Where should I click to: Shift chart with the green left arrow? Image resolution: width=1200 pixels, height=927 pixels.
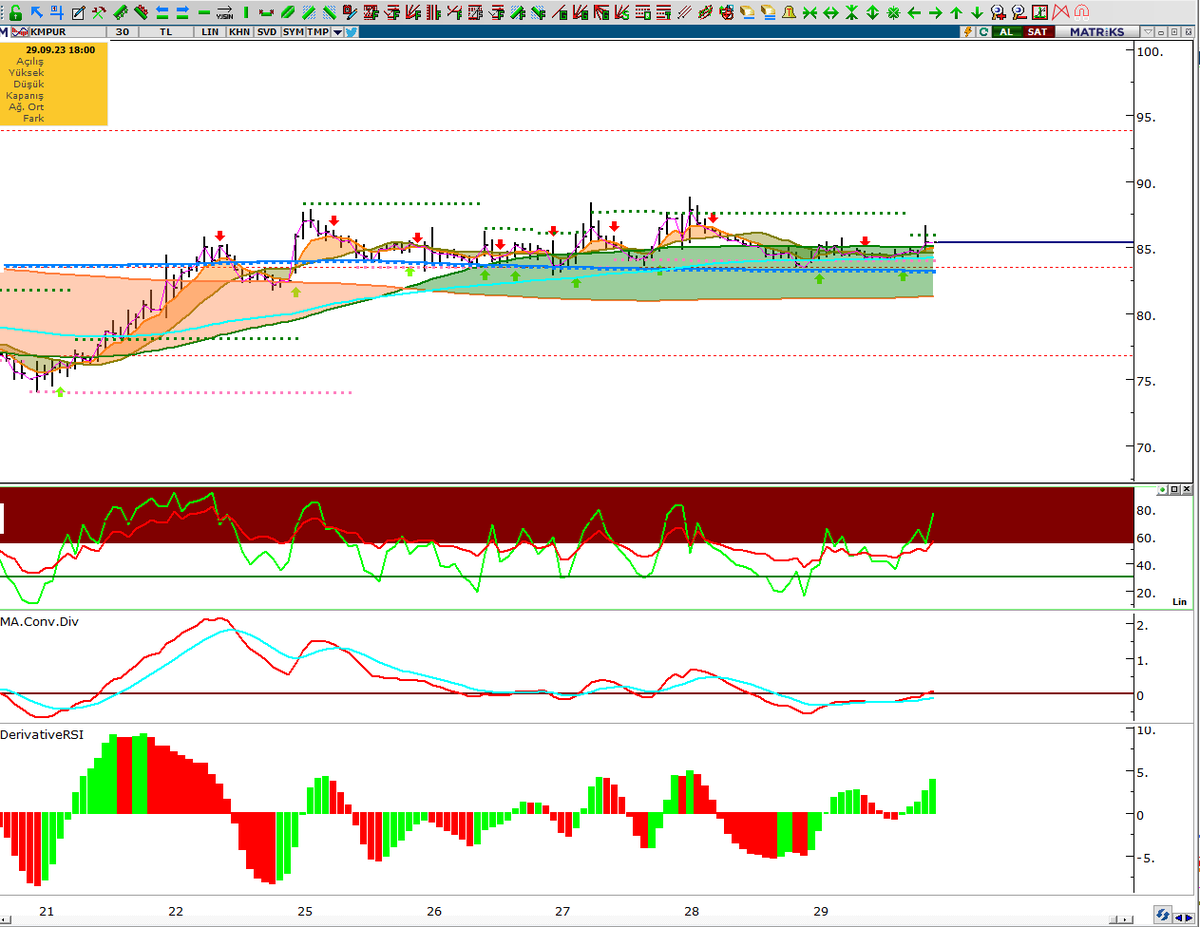[x=914, y=13]
